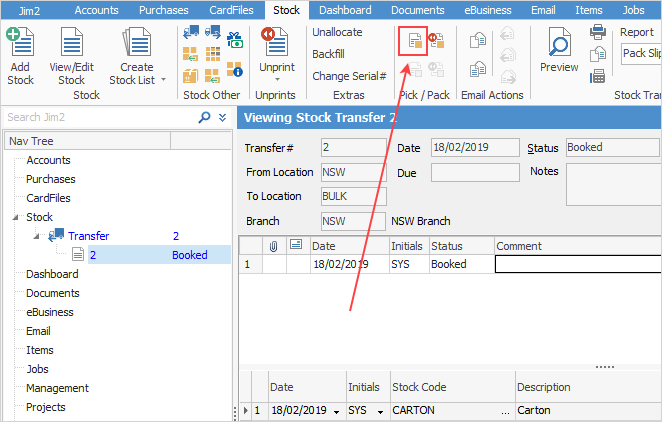Collapse the Transfer node in Nav Tree
The width and height of the screenshot is (662, 422).
[36, 236]
